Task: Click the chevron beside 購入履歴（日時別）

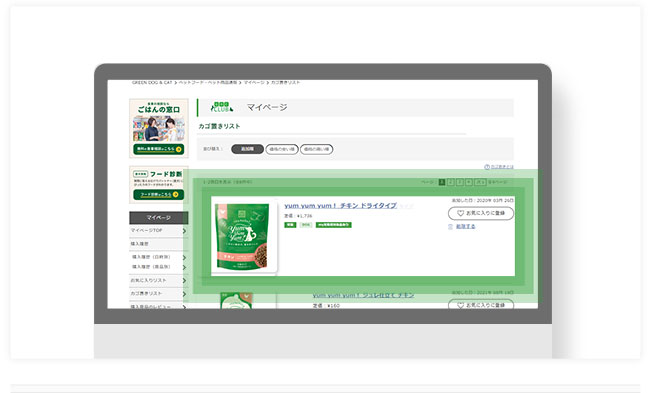Action: coord(184,257)
